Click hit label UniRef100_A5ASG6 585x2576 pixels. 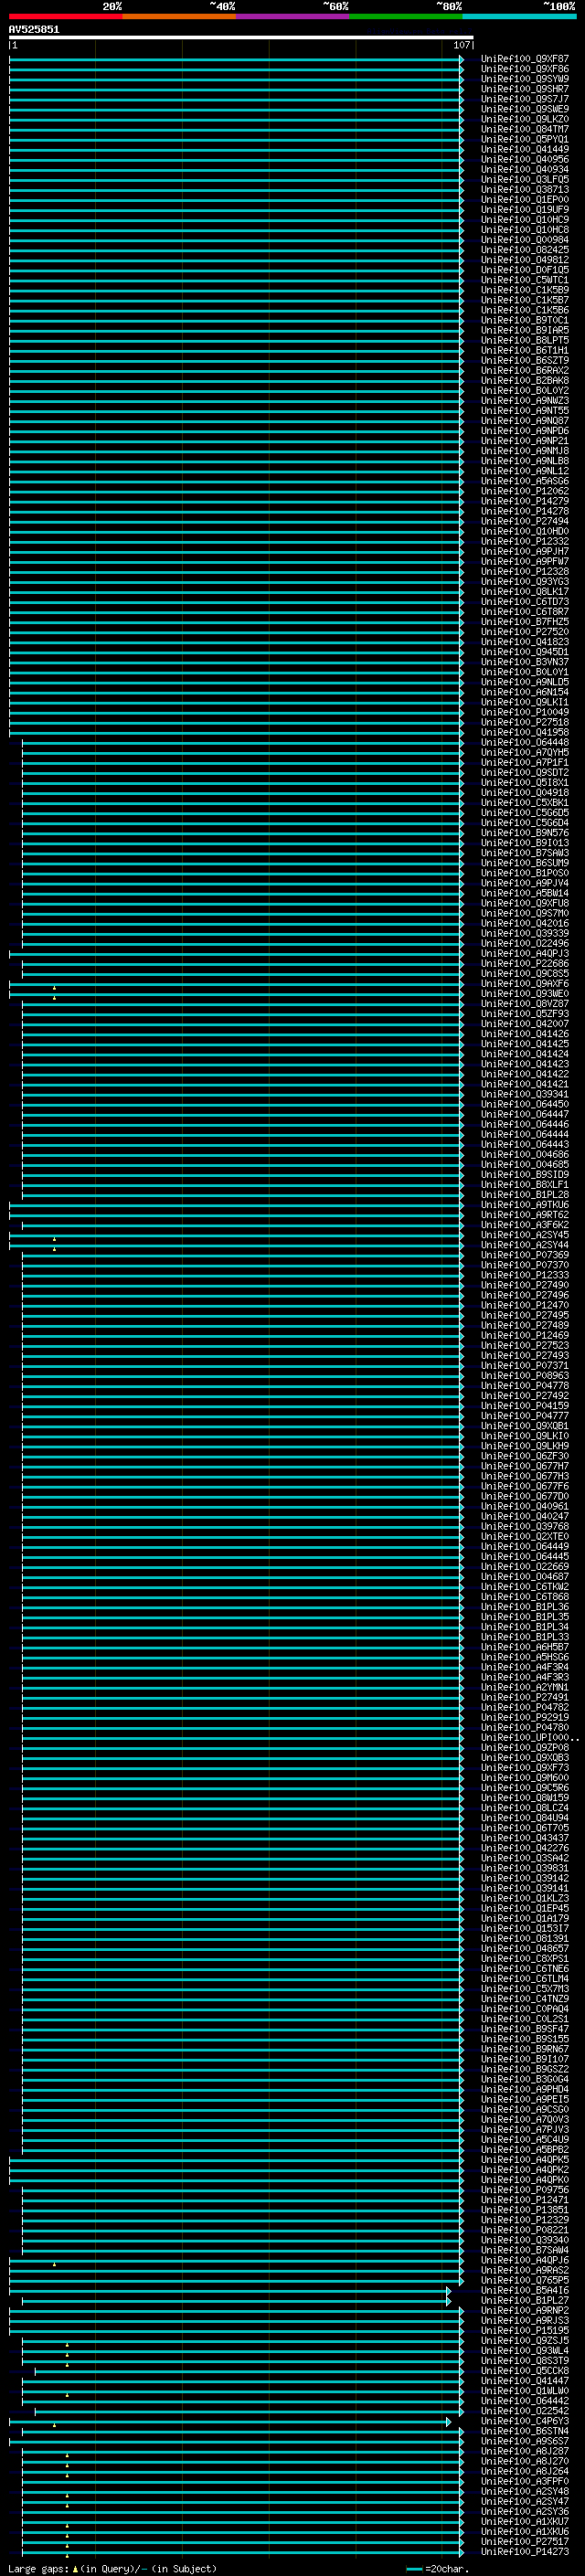525,481
